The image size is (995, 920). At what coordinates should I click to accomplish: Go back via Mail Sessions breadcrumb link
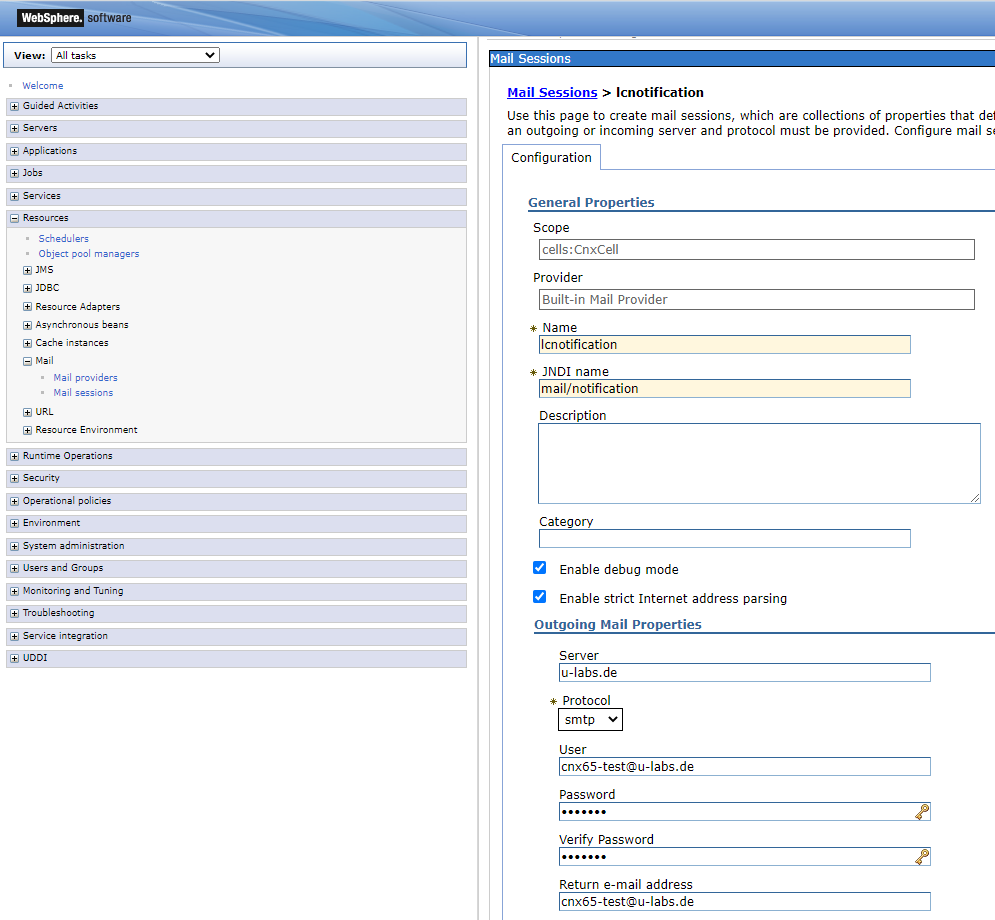point(552,93)
